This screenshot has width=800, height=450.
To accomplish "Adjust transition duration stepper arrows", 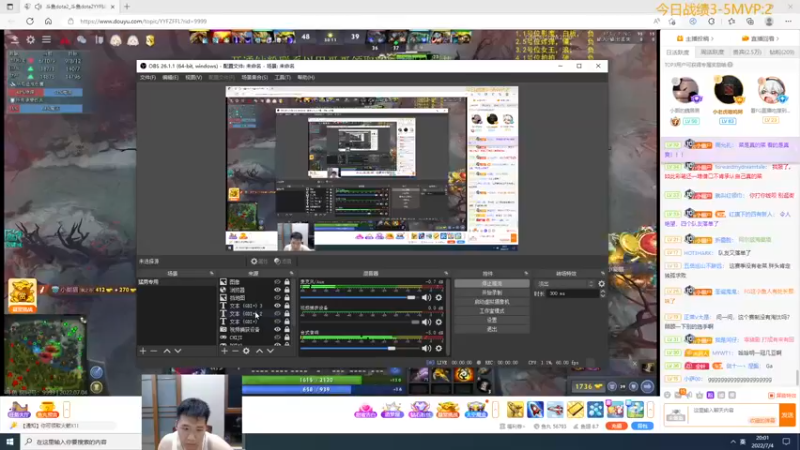I will (603, 294).
